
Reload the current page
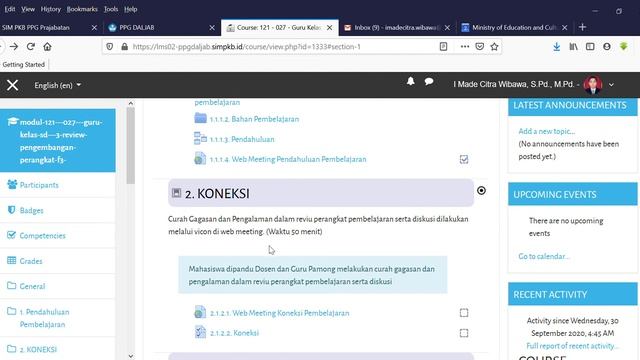[x=31, y=47]
